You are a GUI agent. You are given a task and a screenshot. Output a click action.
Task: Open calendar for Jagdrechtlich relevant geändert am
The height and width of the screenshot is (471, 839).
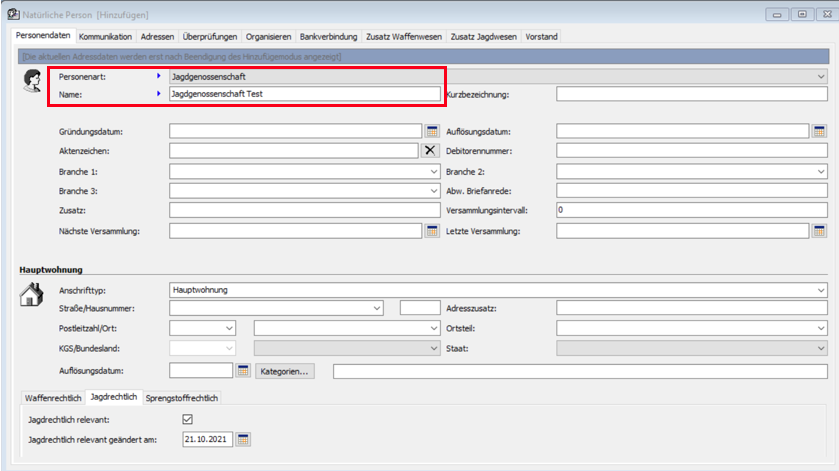coord(243,438)
